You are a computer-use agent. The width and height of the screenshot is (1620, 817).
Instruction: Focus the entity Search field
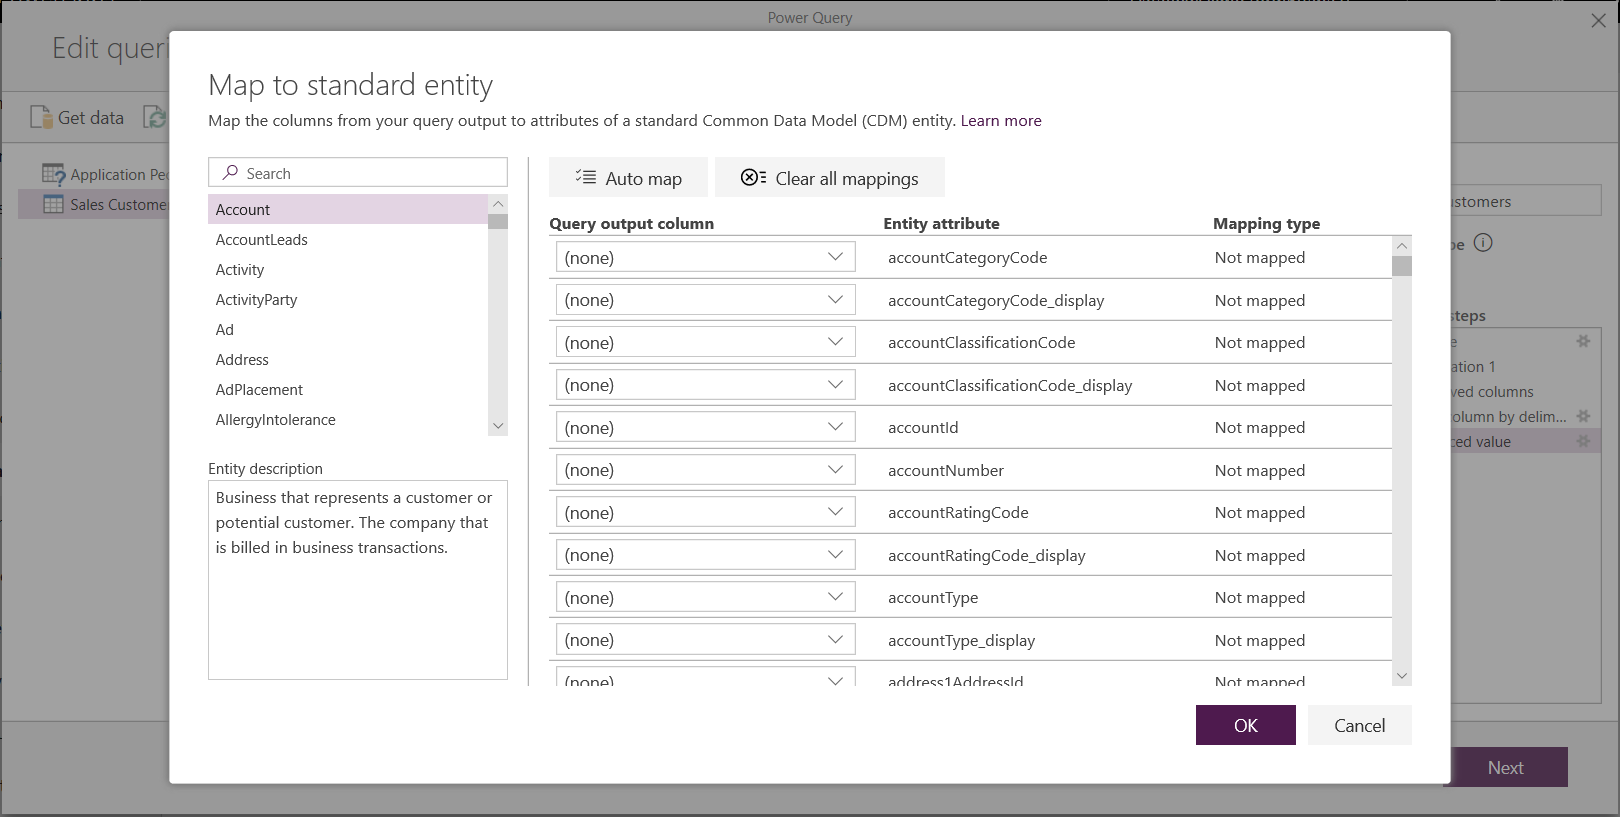370,173
